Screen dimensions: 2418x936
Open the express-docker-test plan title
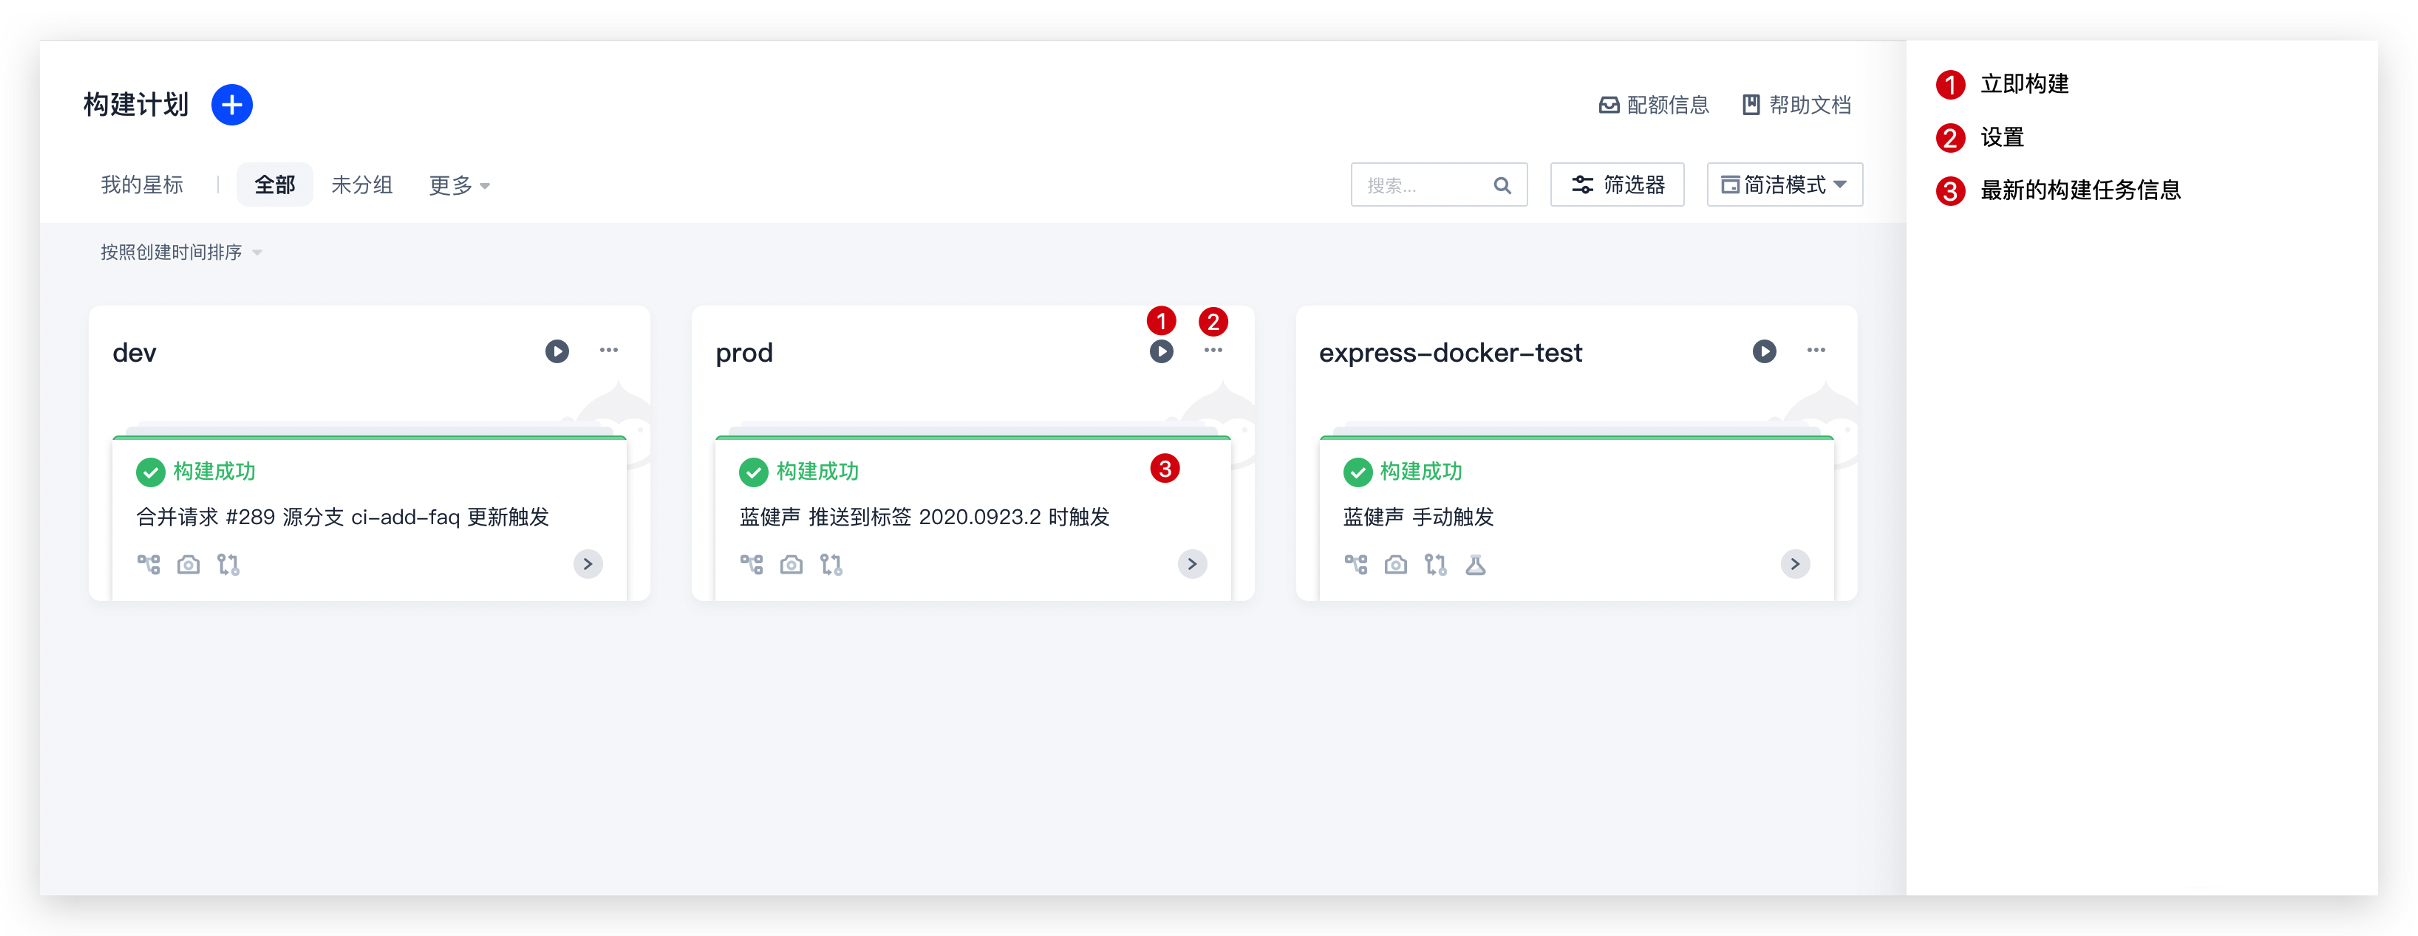click(1450, 353)
